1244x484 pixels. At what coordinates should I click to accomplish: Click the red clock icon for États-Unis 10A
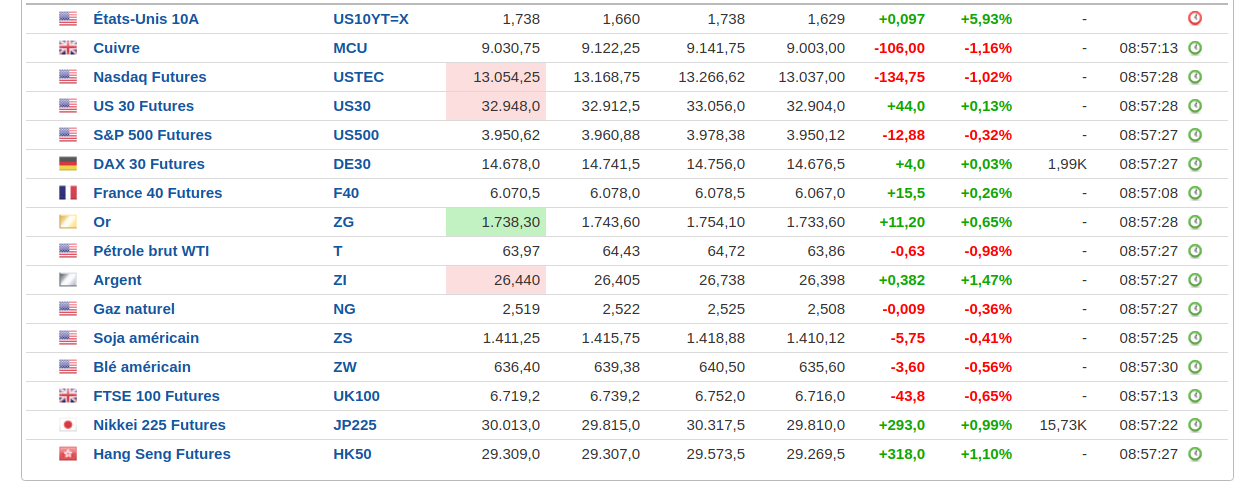(1195, 19)
